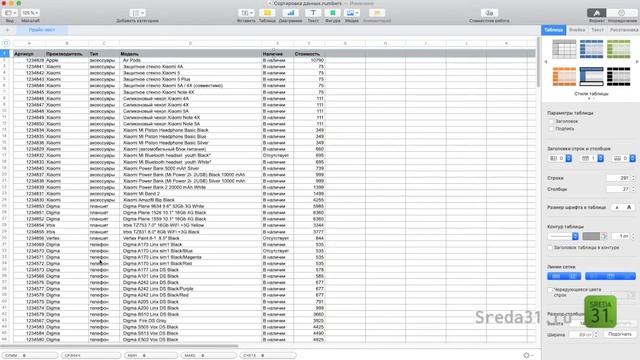Viewport: 640px width, 360px height.
Task: Switch to the Текст inspector tab
Action: (597, 30)
